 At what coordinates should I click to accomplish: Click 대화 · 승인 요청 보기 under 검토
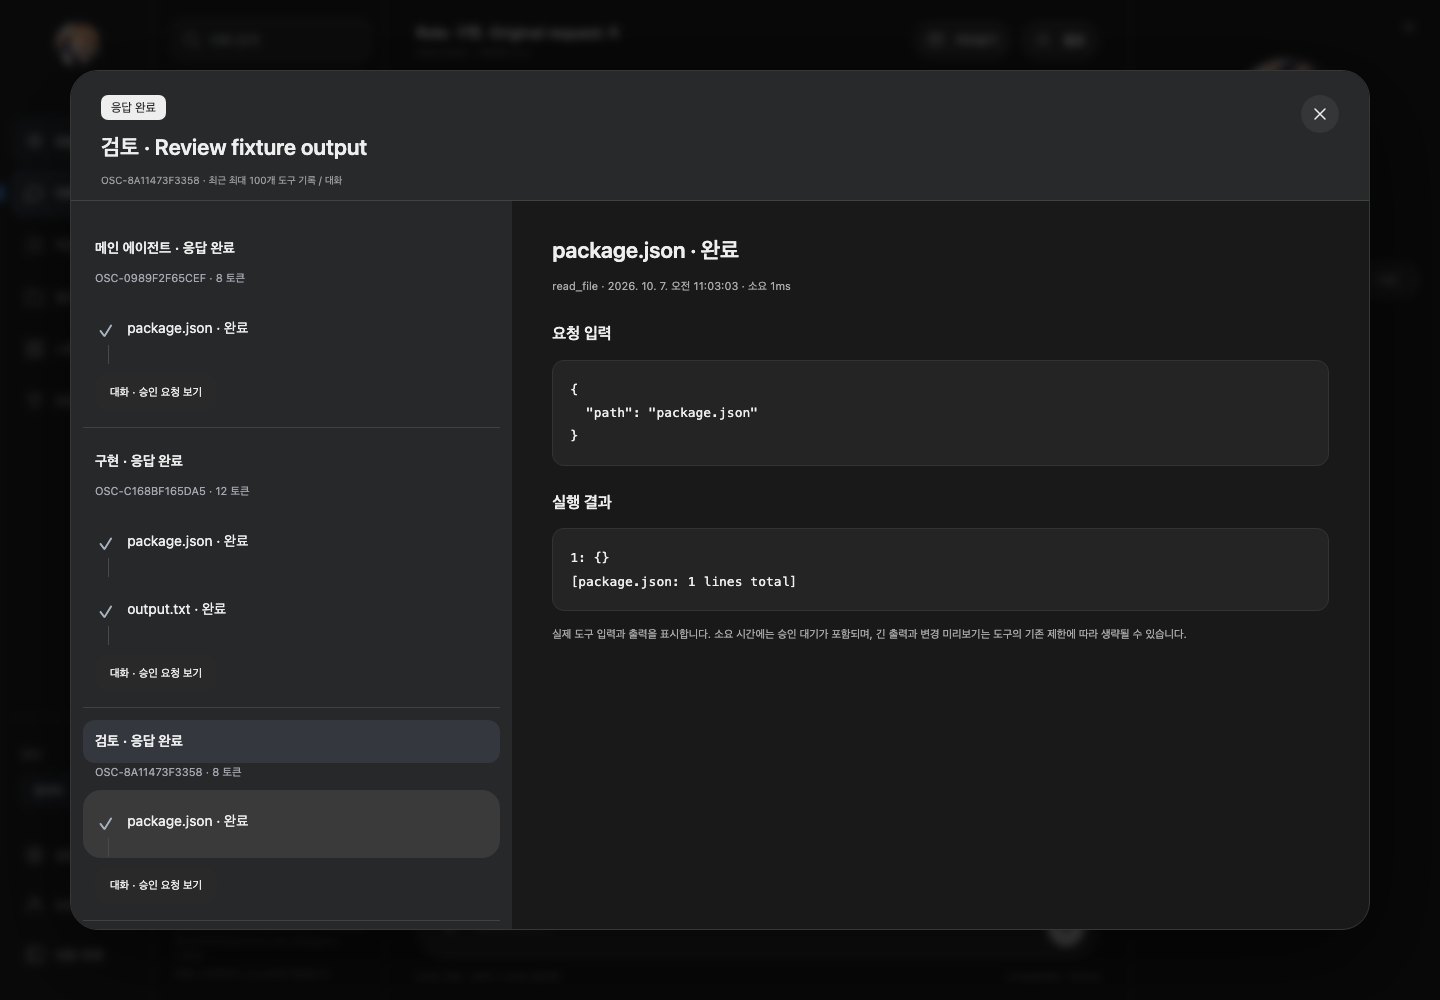pyautogui.click(x=156, y=885)
